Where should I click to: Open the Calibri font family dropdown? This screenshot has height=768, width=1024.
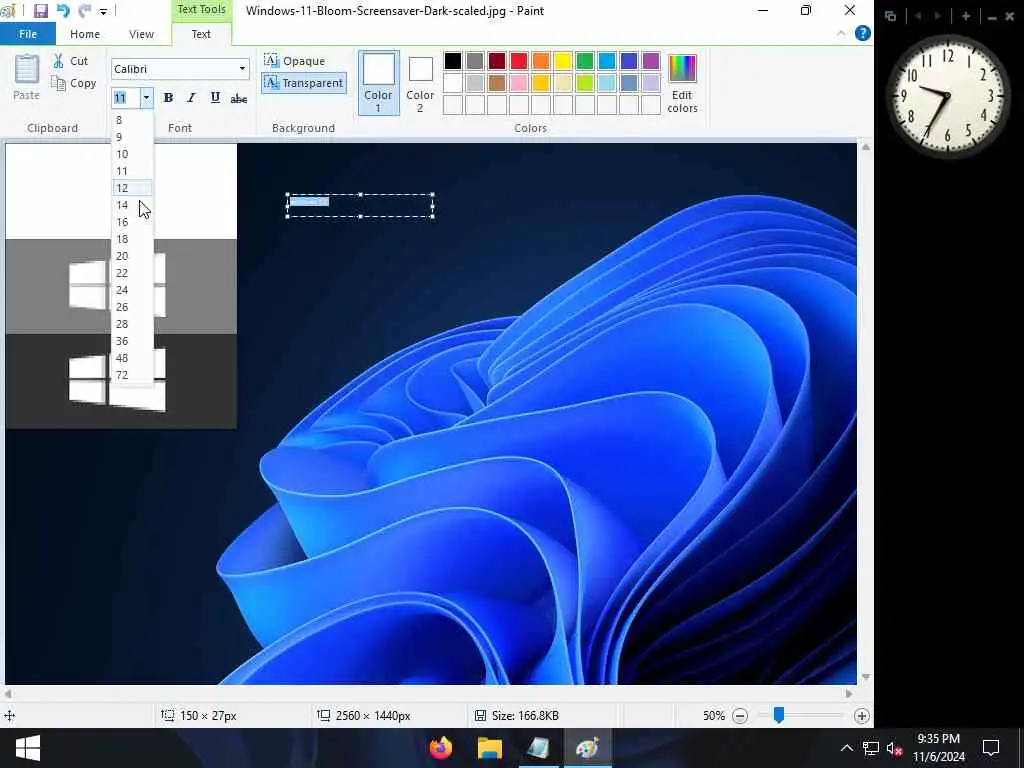(x=242, y=69)
